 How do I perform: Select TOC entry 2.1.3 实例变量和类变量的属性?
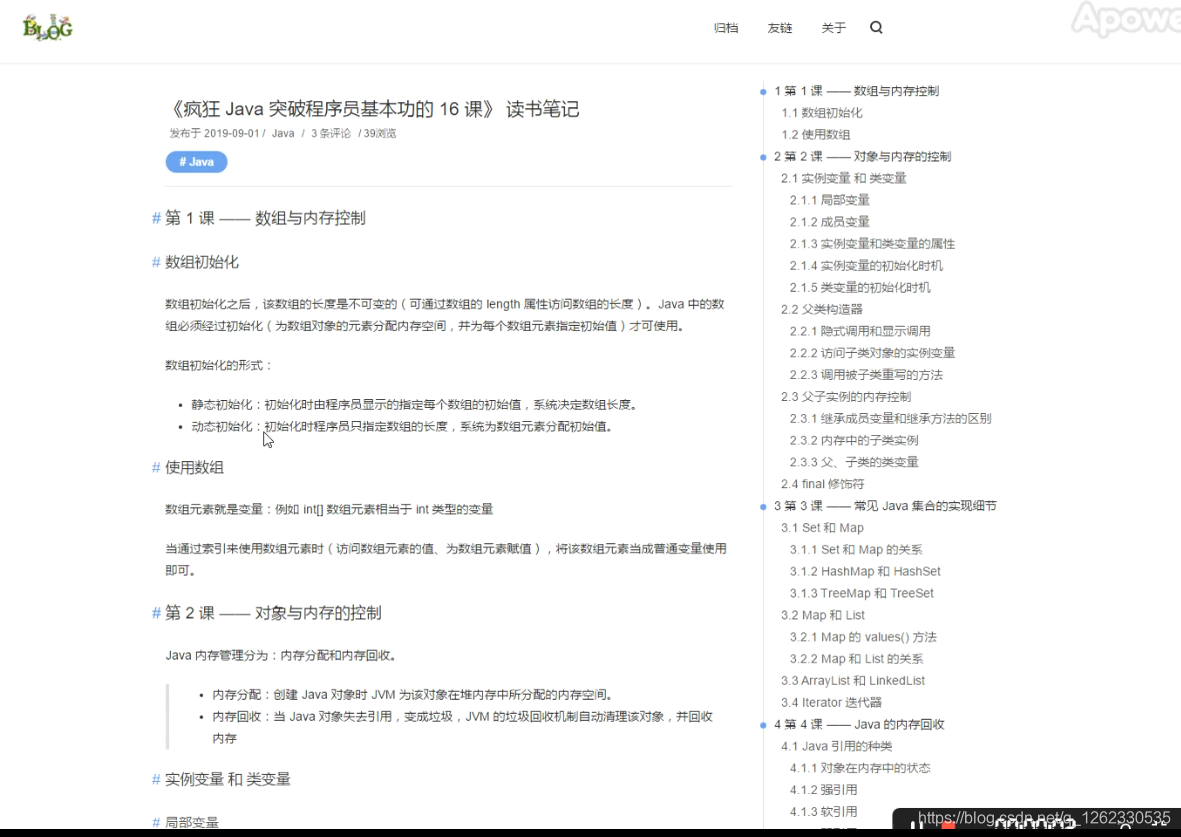point(872,244)
